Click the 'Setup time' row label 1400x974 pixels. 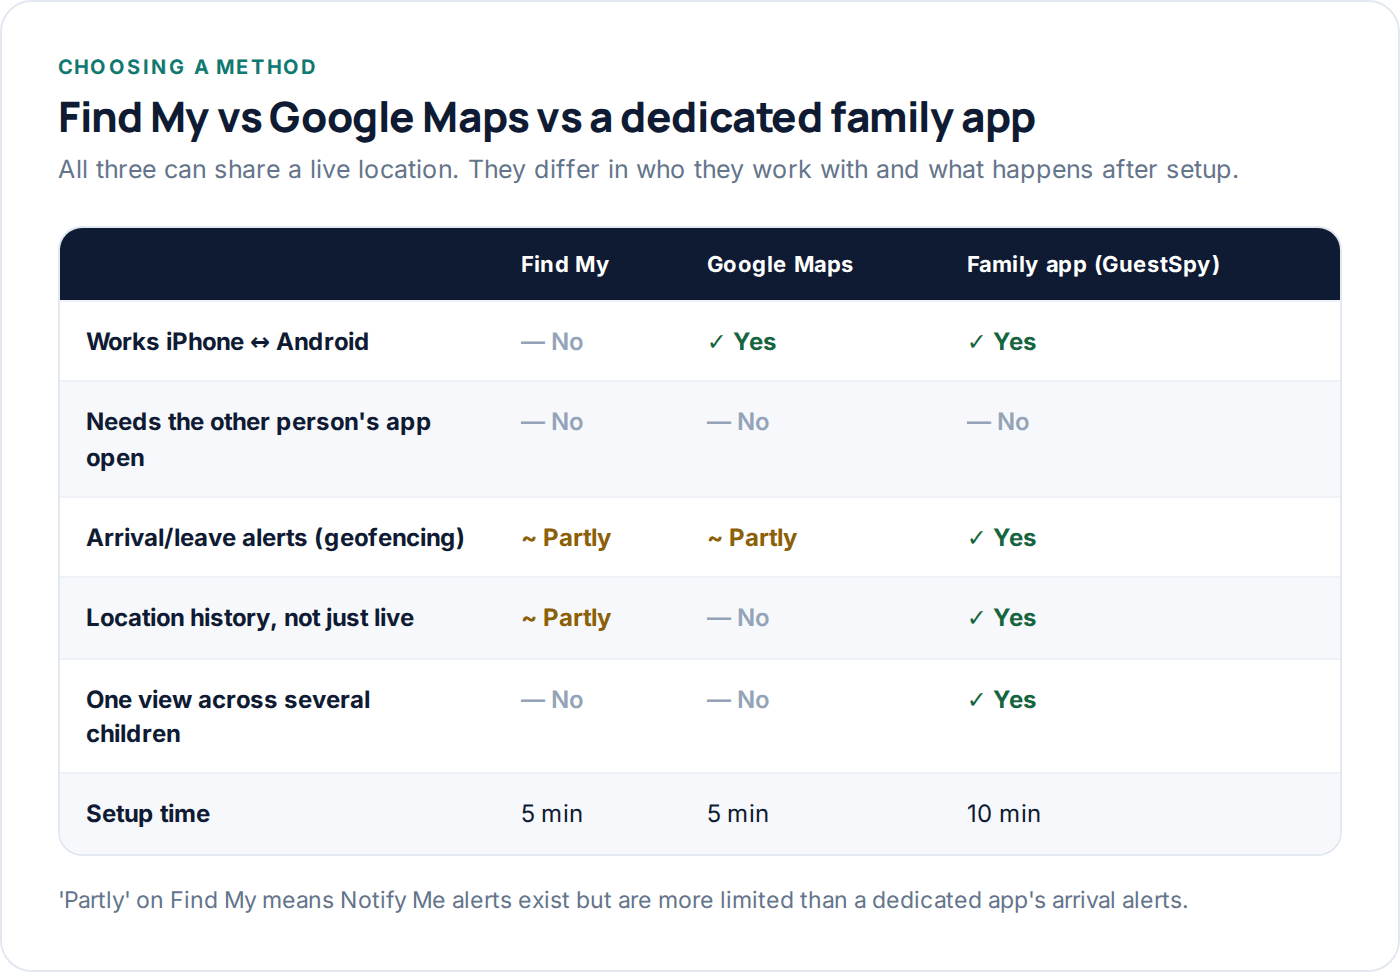[148, 814]
